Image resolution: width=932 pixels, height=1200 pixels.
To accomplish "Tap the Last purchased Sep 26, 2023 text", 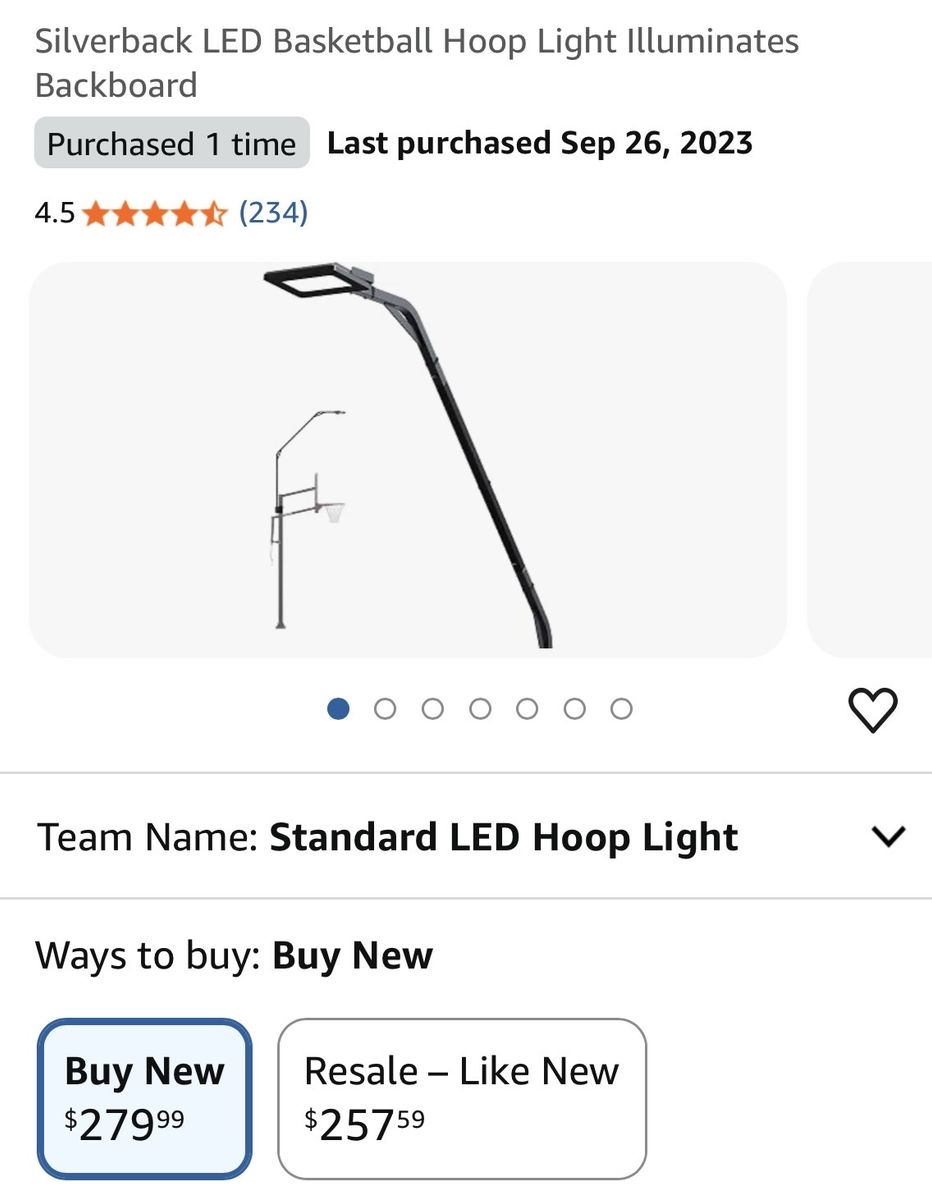I will 540,143.
